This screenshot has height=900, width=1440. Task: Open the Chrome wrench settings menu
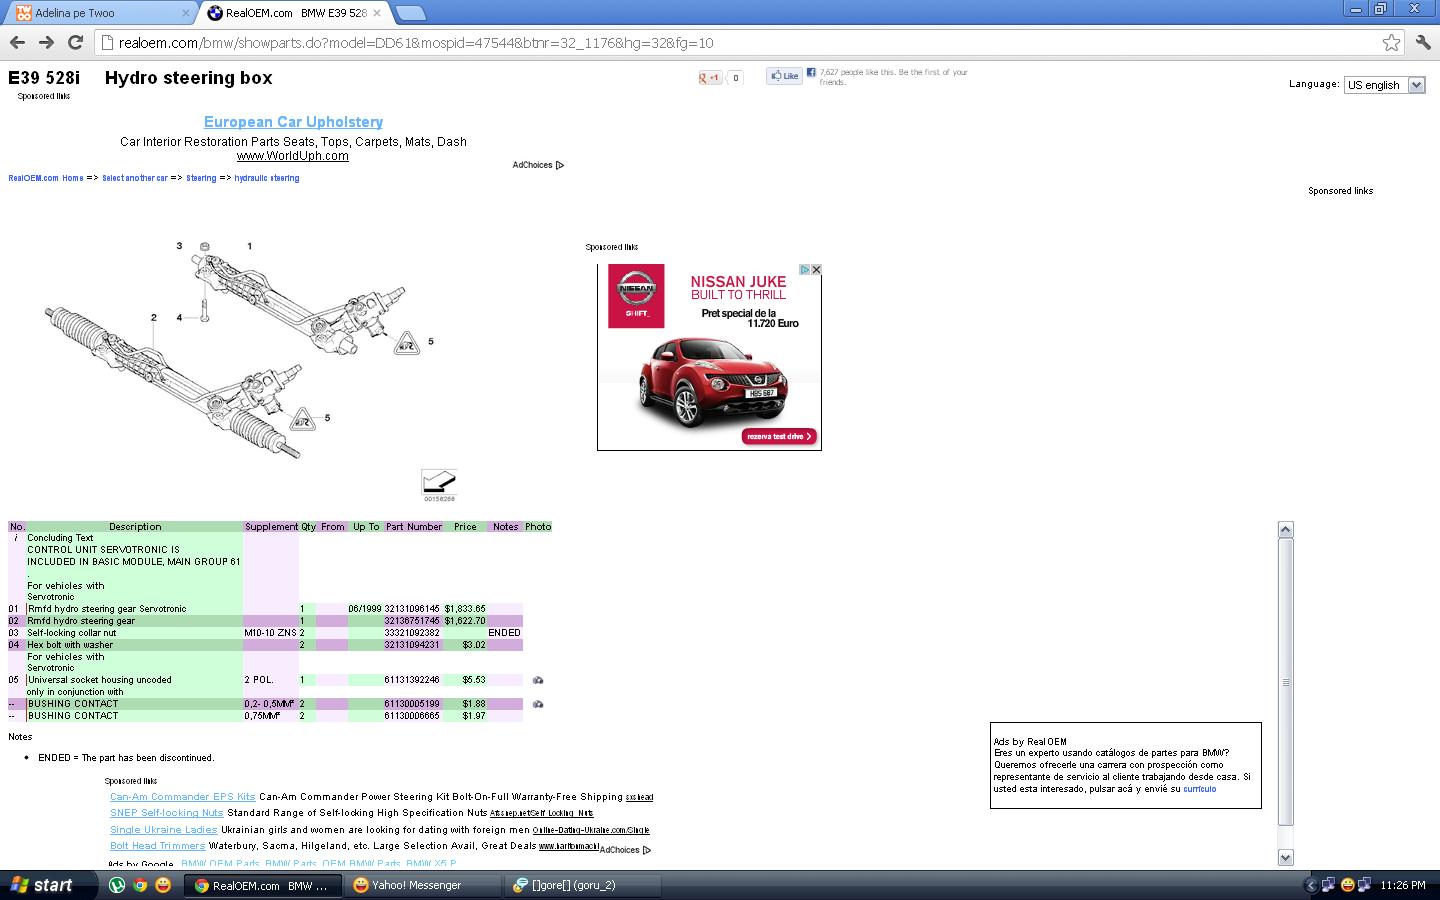pyautogui.click(x=1423, y=42)
